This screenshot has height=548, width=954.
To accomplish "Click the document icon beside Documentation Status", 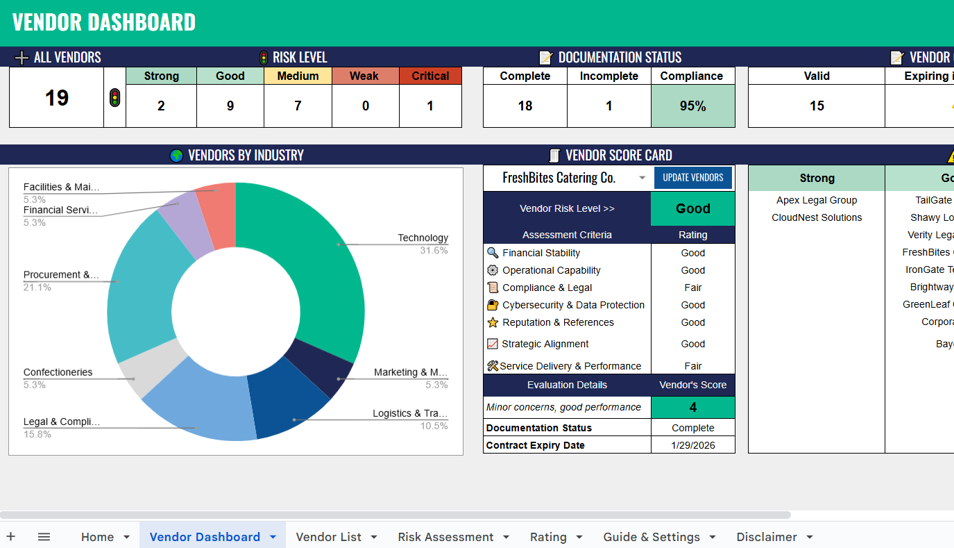I will click(x=545, y=58).
